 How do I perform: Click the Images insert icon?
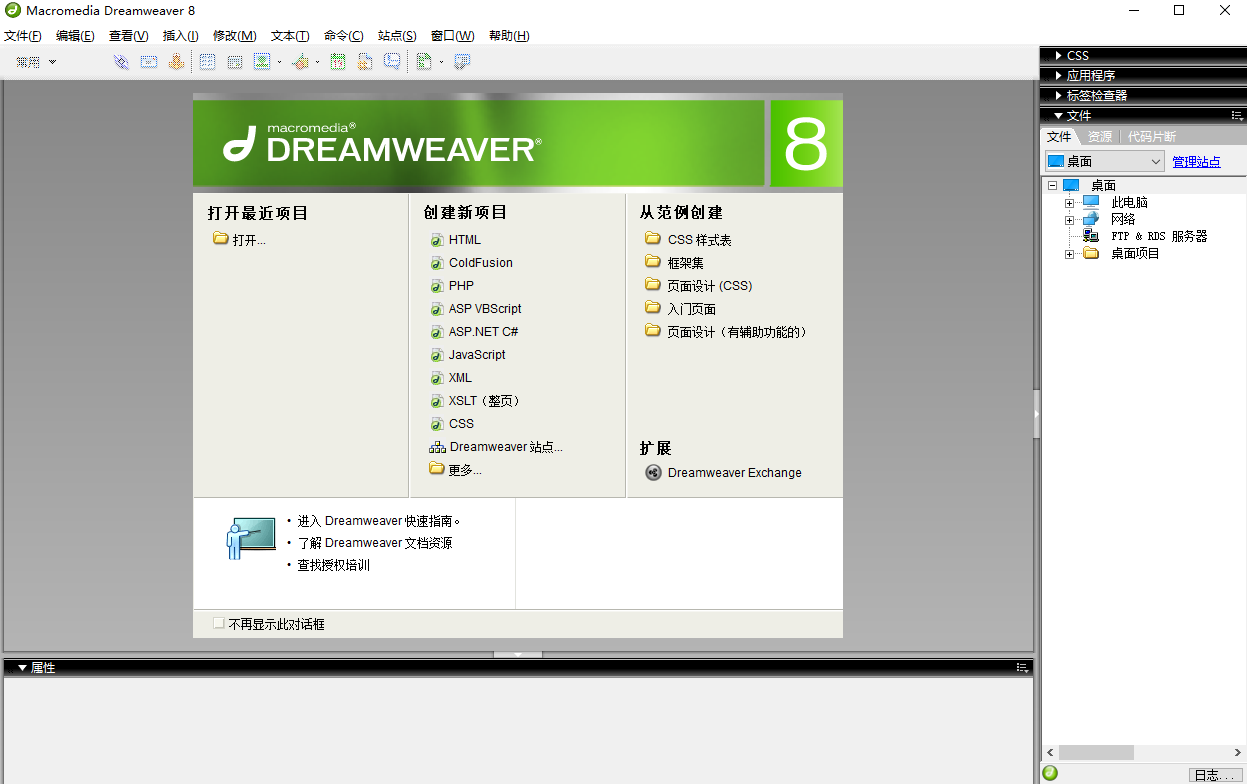(x=262, y=61)
